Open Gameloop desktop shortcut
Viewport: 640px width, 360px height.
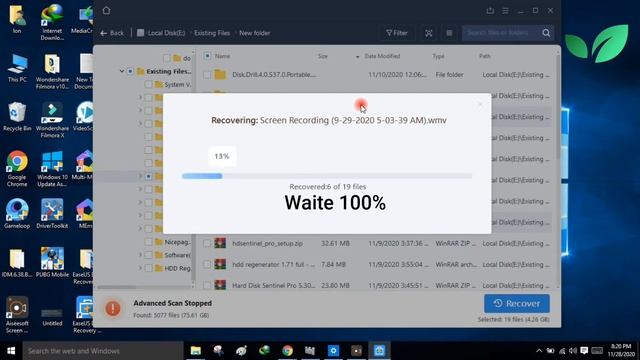[17, 213]
